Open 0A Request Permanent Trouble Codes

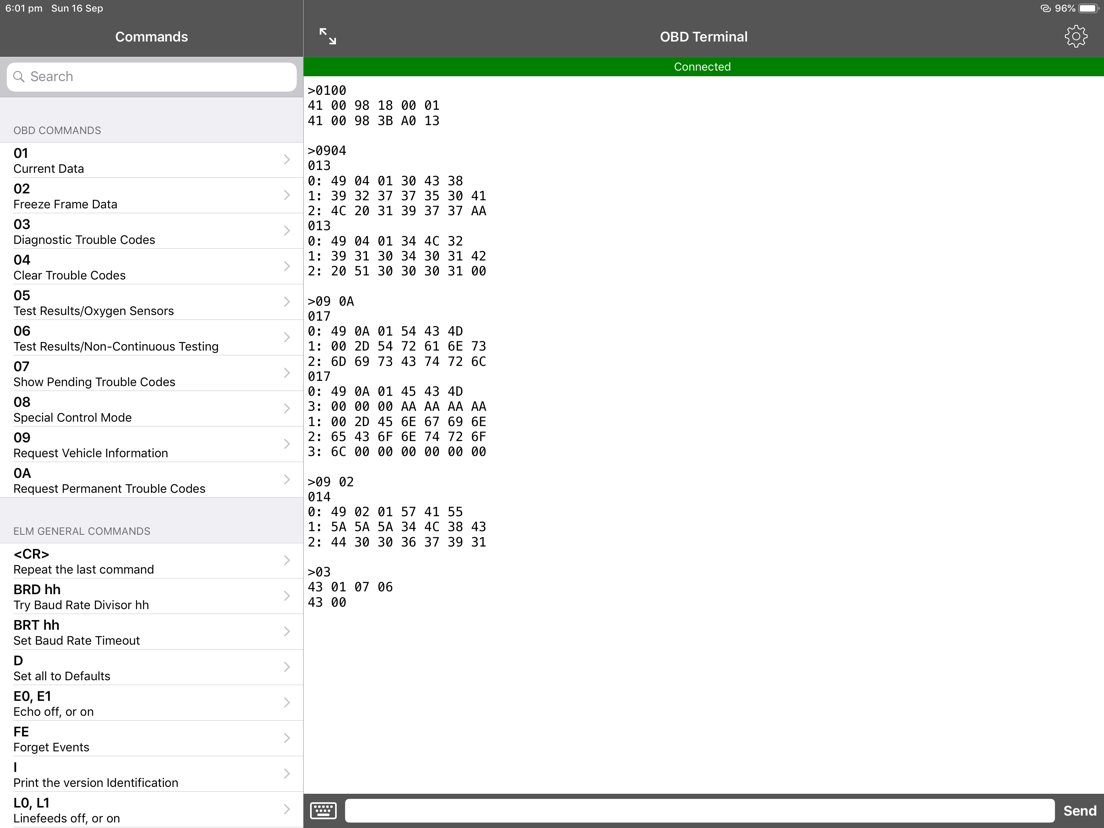pyautogui.click(x=151, y=480)
